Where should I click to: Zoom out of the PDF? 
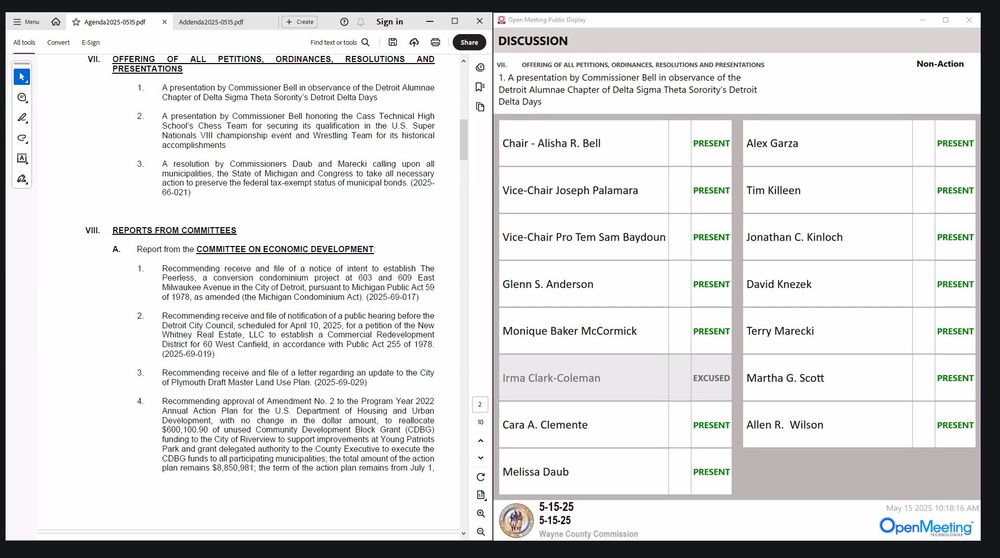click(x=480, y=532)
